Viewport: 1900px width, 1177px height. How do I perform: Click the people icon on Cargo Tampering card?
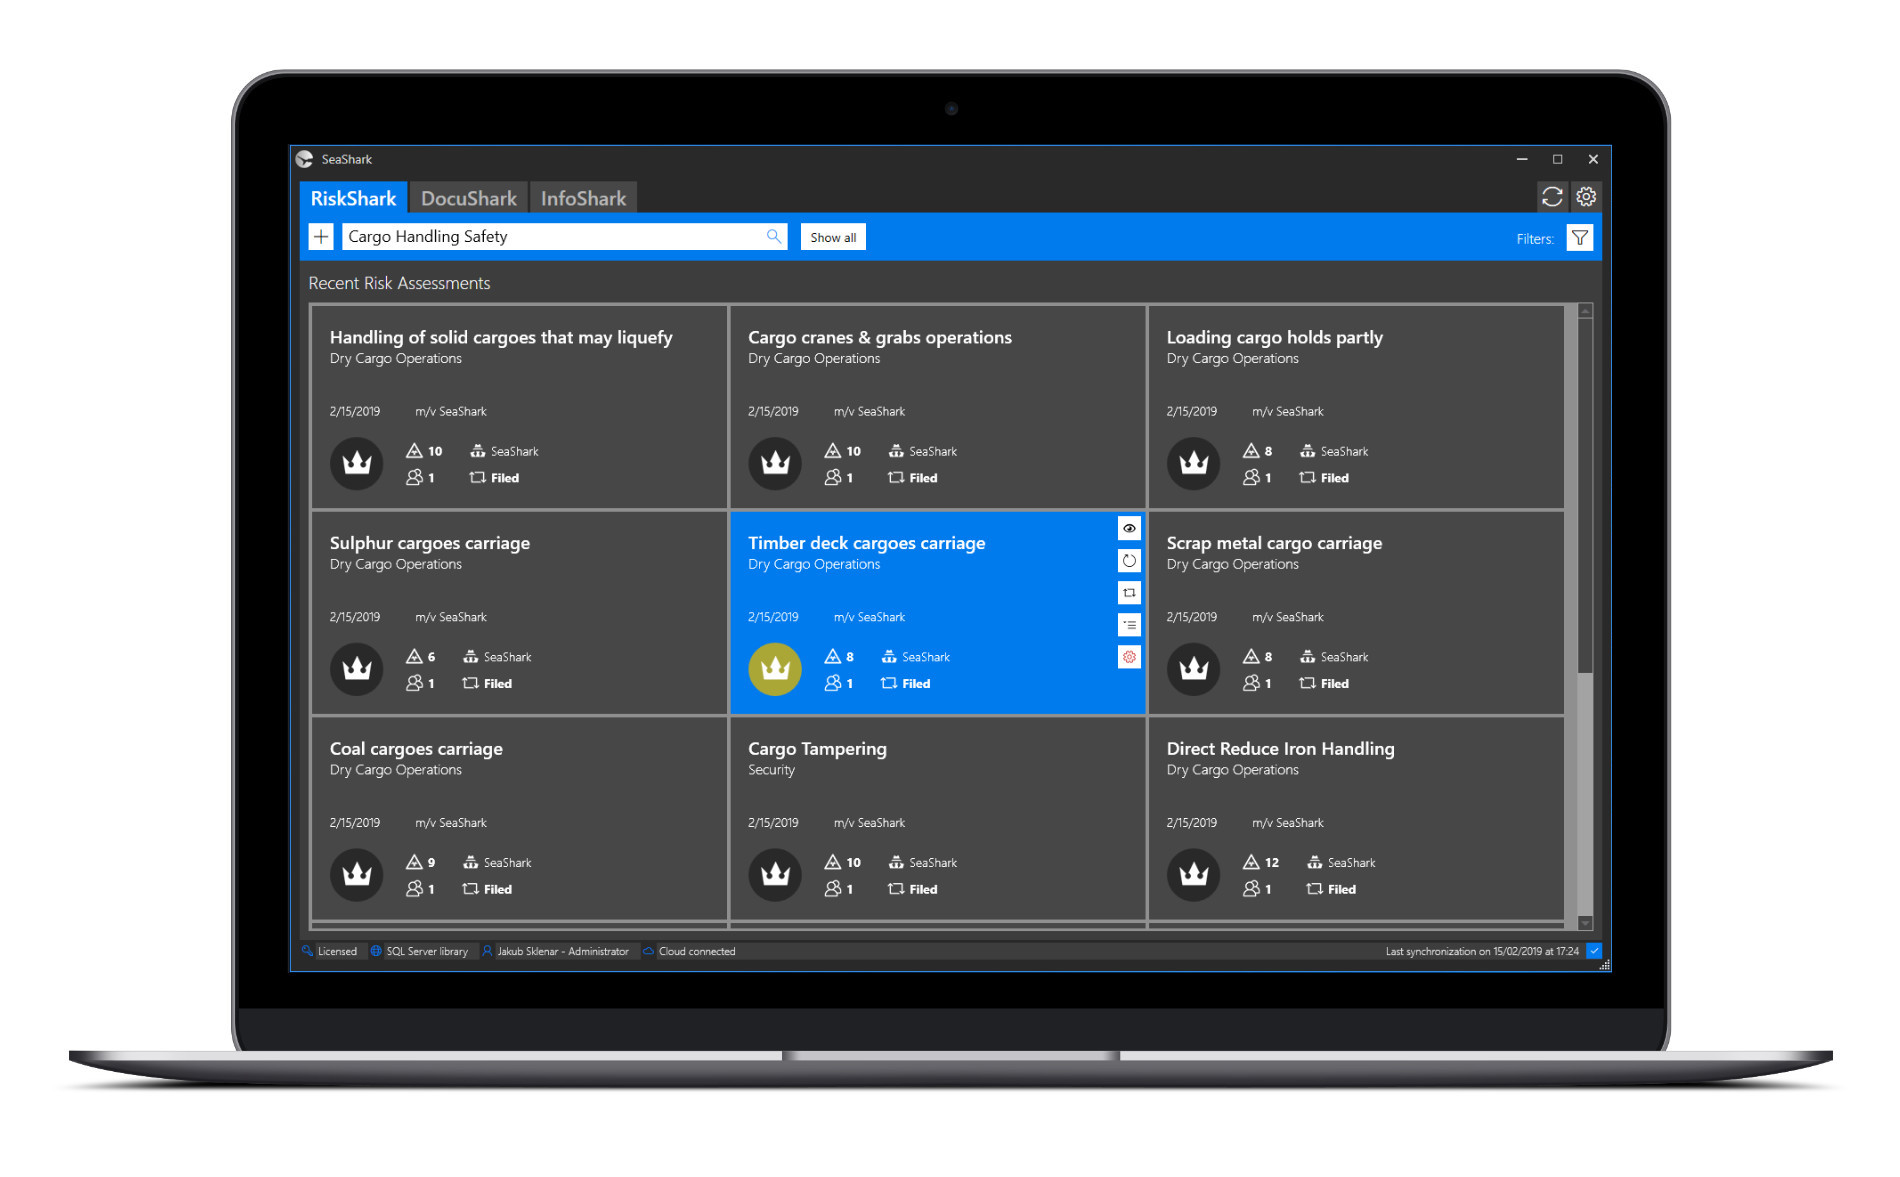[833, 888]
